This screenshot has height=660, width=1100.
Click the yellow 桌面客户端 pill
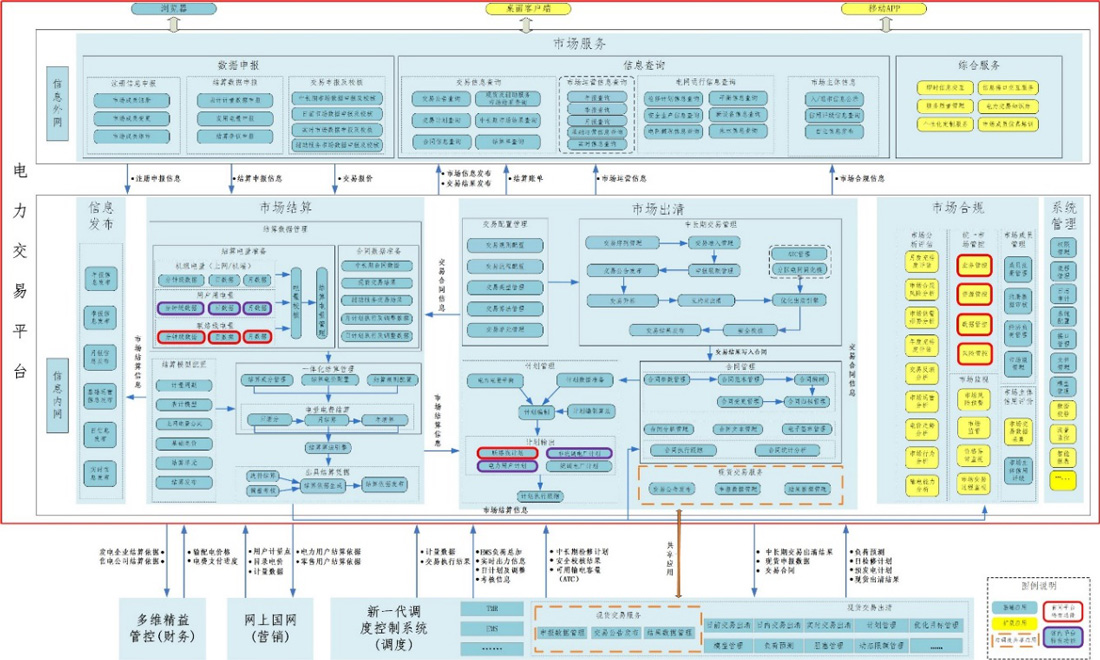pos(528,8)
